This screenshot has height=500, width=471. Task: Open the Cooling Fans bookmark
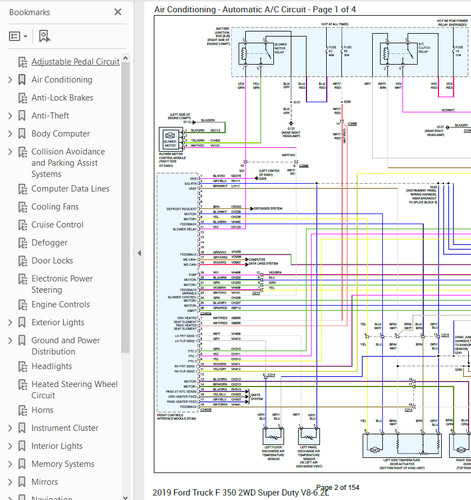coord(55,207)
